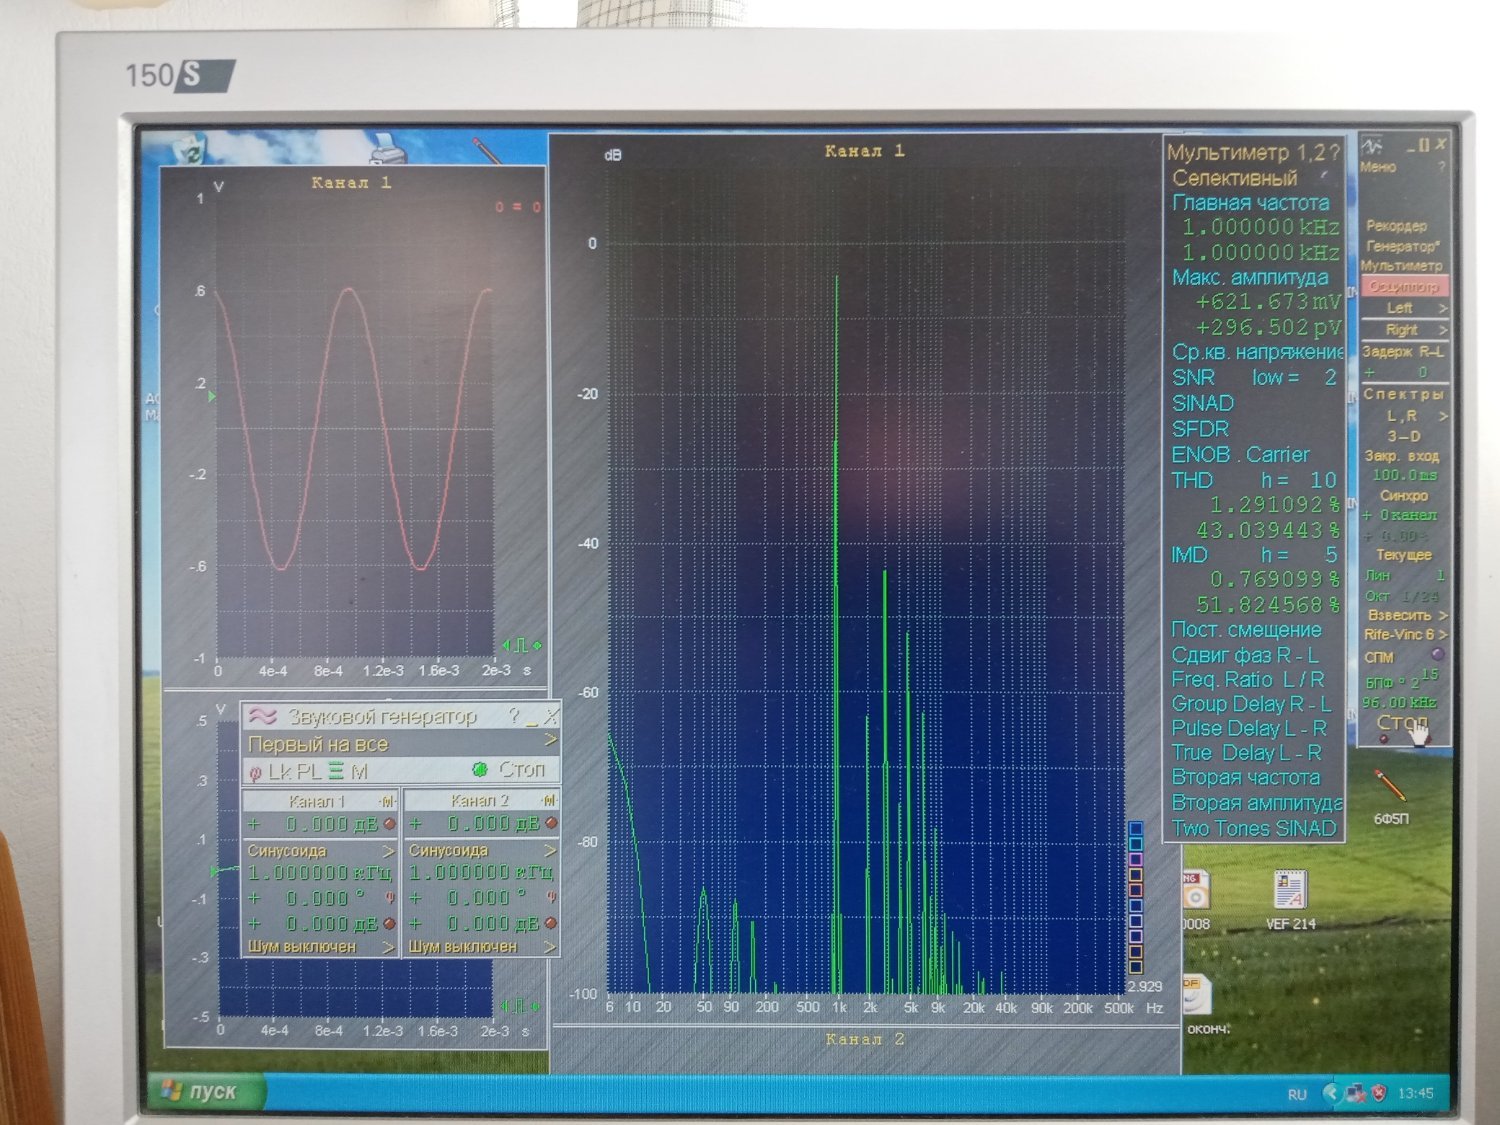Toggle Канал 2 level red indicator
The height and width of the screenshot is (1125, 1500).
(551, 824)
